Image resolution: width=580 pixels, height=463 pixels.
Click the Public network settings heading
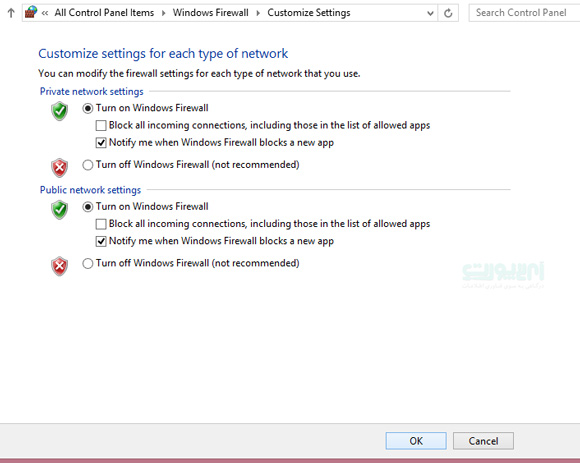[x=90, y=190]
